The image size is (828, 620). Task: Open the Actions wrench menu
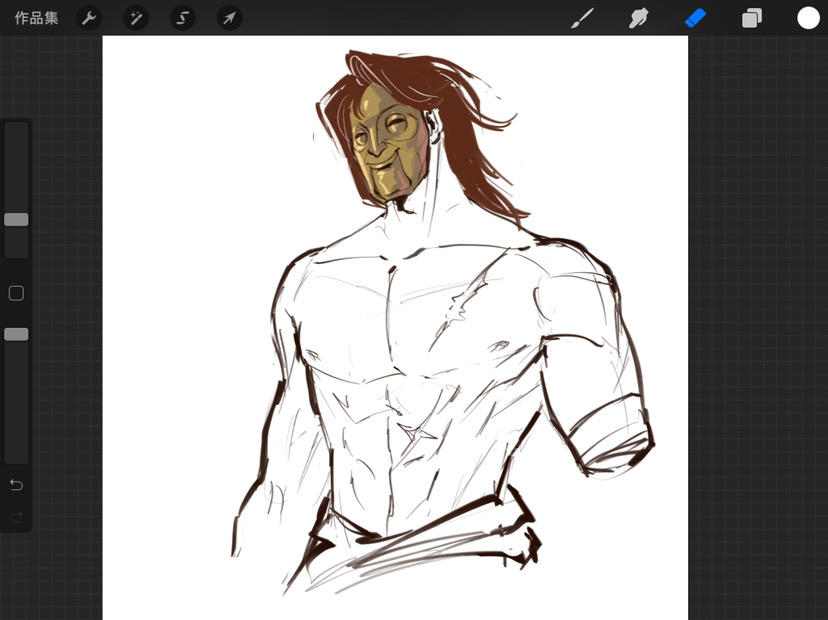89,18
